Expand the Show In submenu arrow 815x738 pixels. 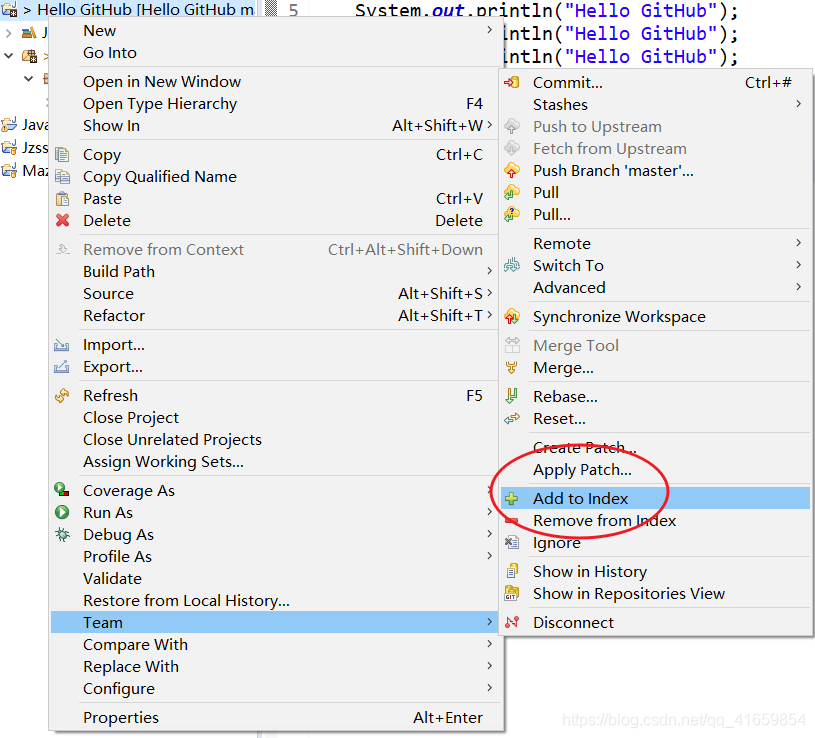click(489, 125)
